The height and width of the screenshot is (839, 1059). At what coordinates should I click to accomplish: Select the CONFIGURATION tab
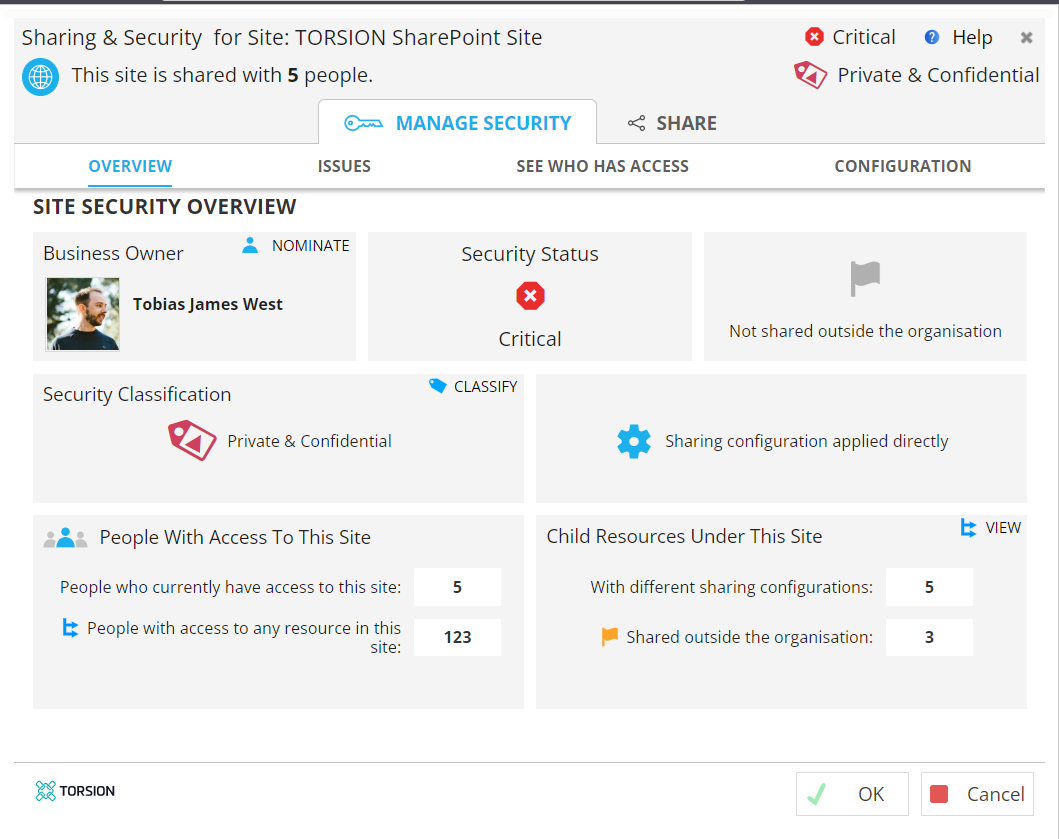[902, 166]
